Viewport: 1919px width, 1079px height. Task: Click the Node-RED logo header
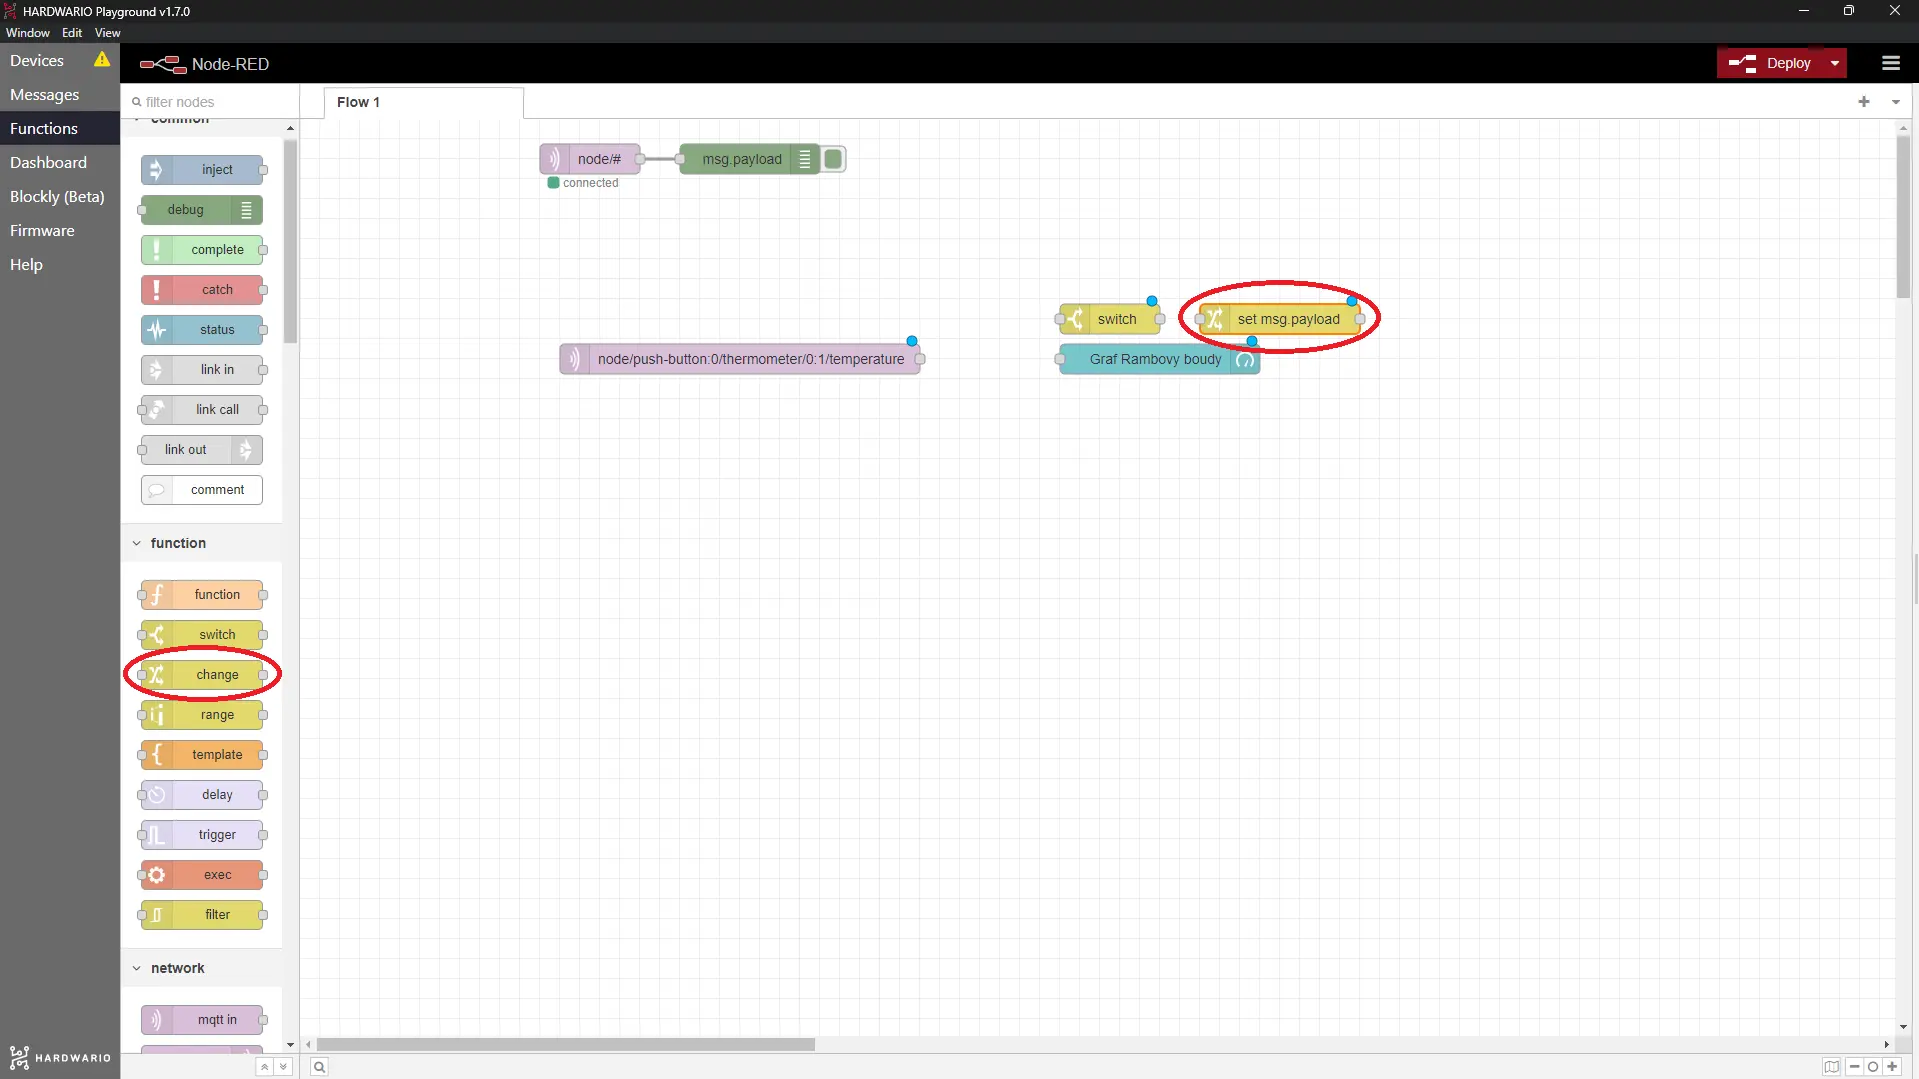[x=205, y=64]
